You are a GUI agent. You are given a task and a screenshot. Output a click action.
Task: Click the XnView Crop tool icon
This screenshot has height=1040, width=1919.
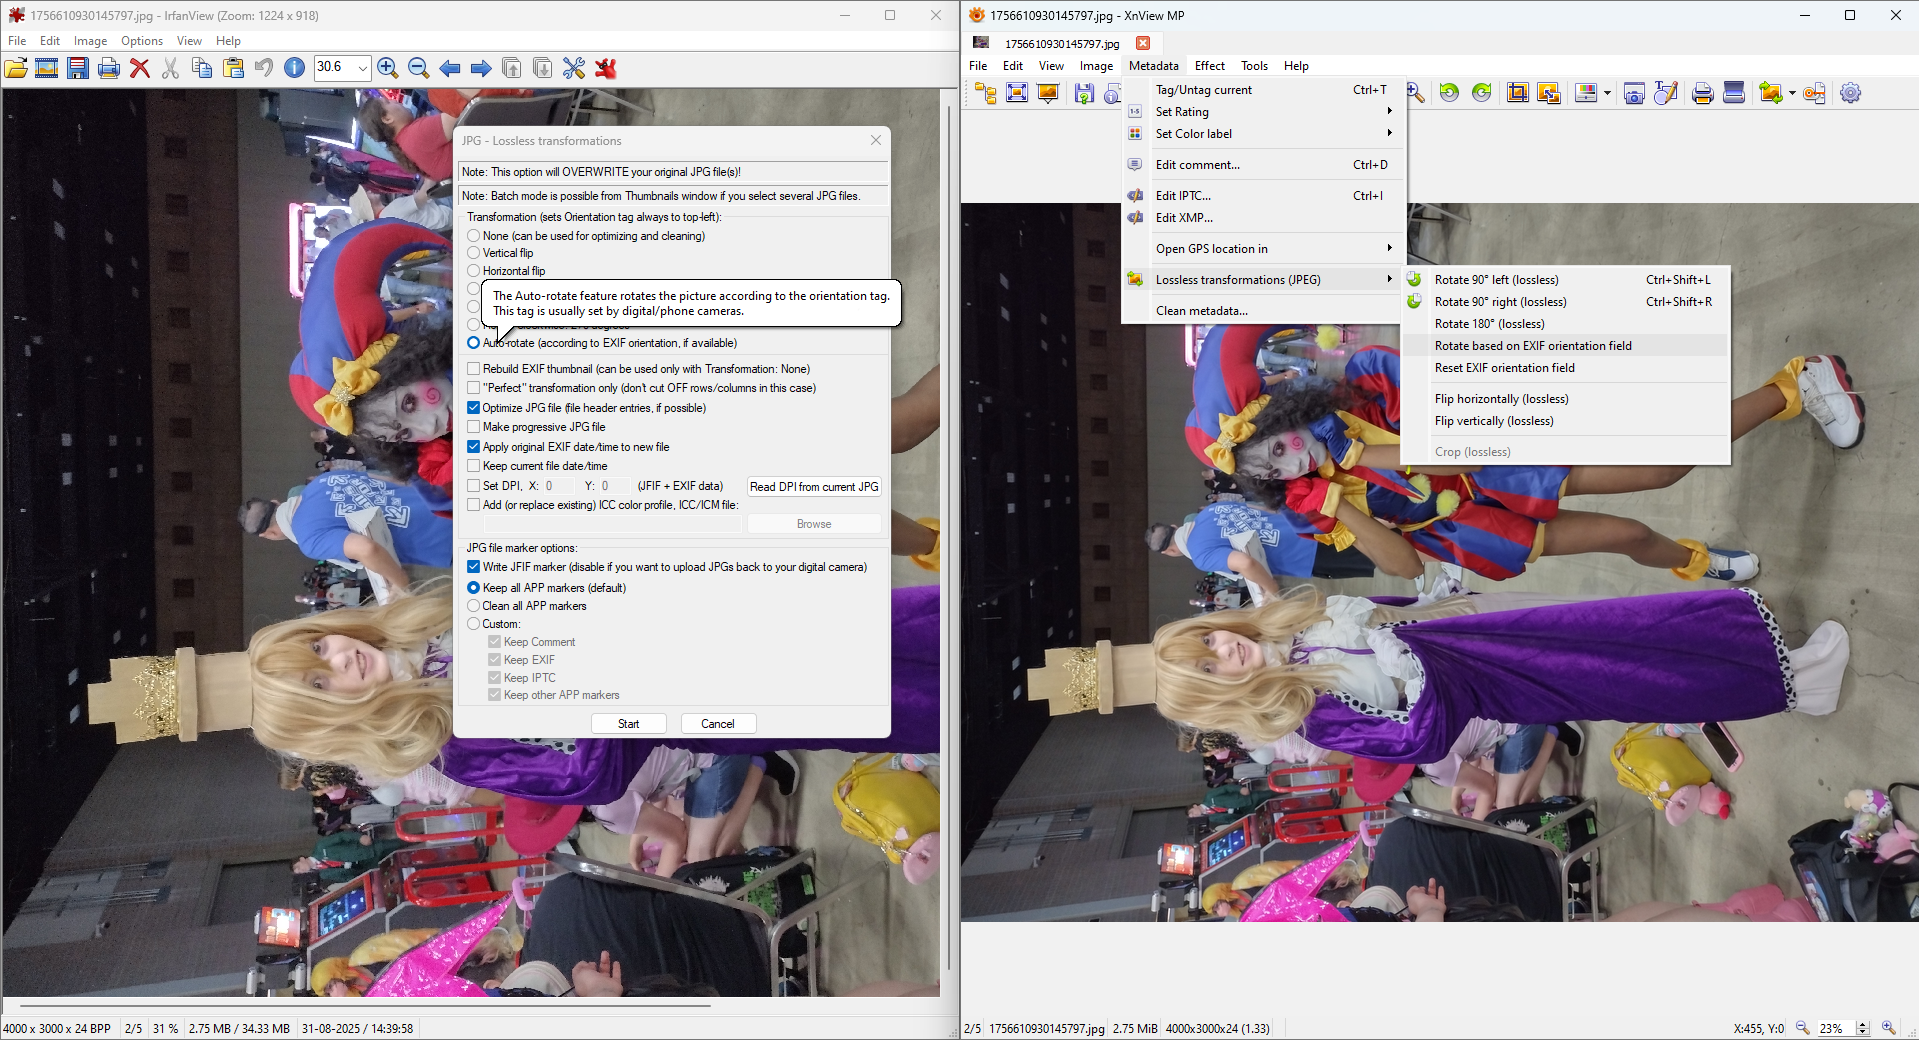[x=1518, y=93]
